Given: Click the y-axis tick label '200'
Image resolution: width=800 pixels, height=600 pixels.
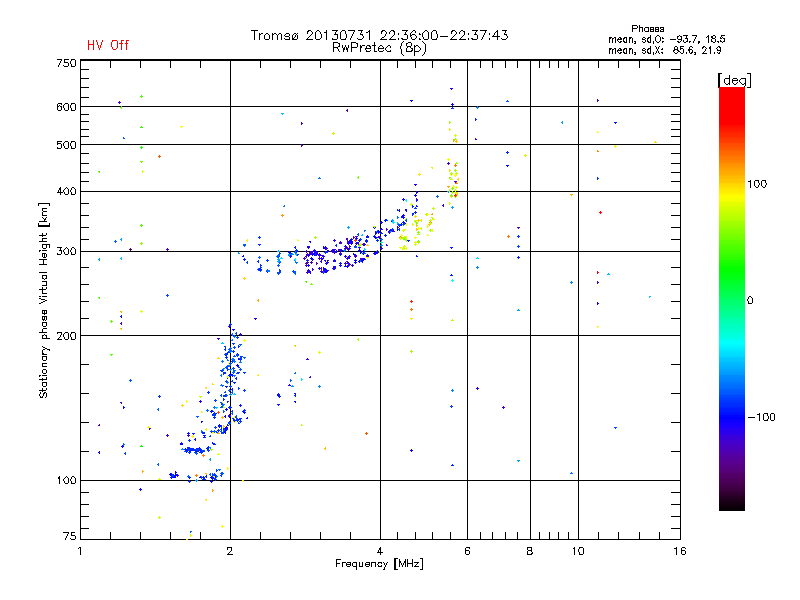Looking at the screenshot, I should pos(67,336).
